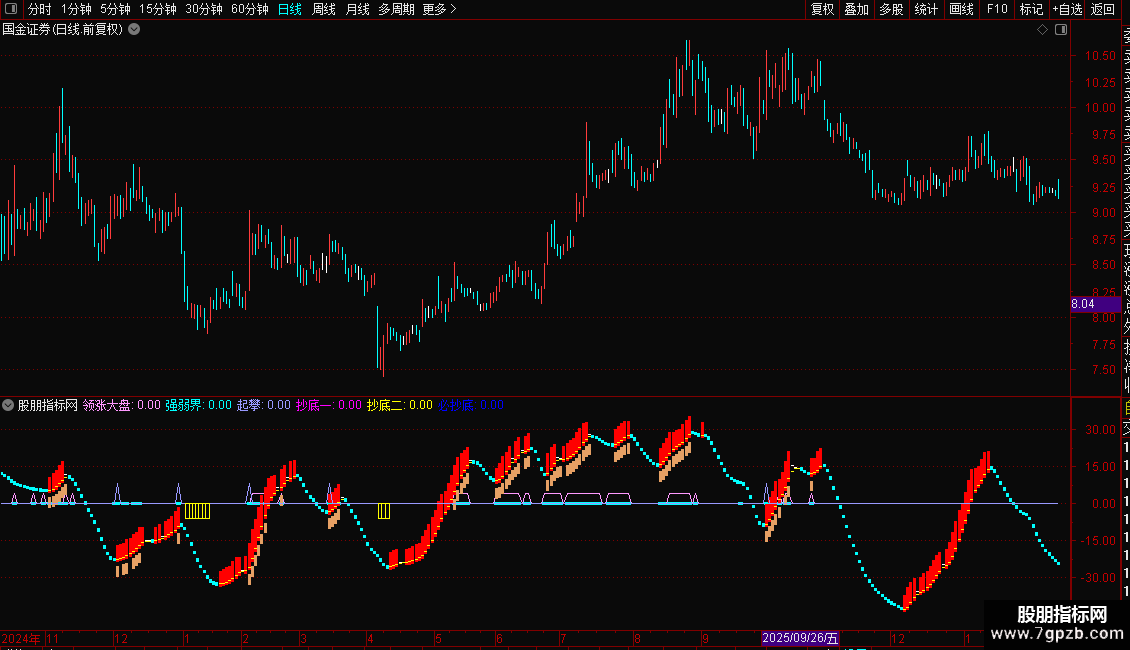Click the 叠加 overlay button
This screenshot has height=650, width=1130.
click(x=857, y=9)
